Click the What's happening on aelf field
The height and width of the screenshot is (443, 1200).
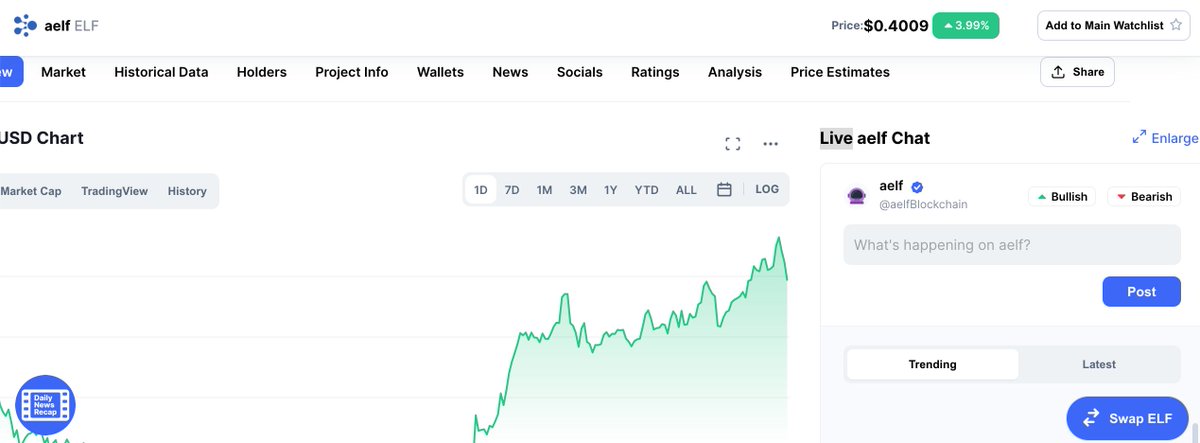click(x=1012, y=245)
